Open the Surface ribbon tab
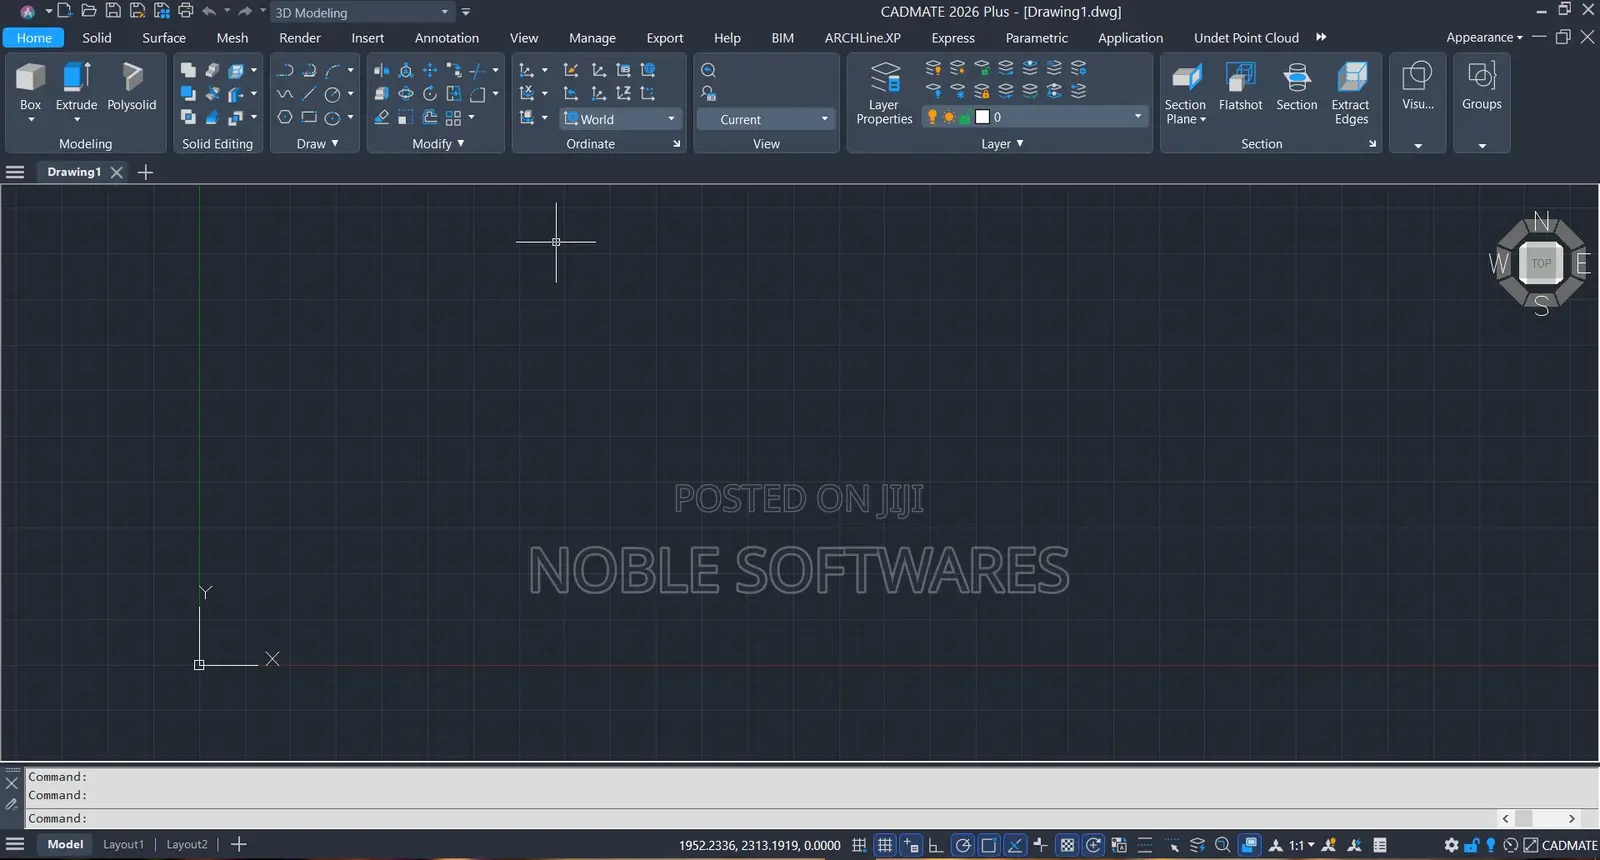 pos(164,38)
